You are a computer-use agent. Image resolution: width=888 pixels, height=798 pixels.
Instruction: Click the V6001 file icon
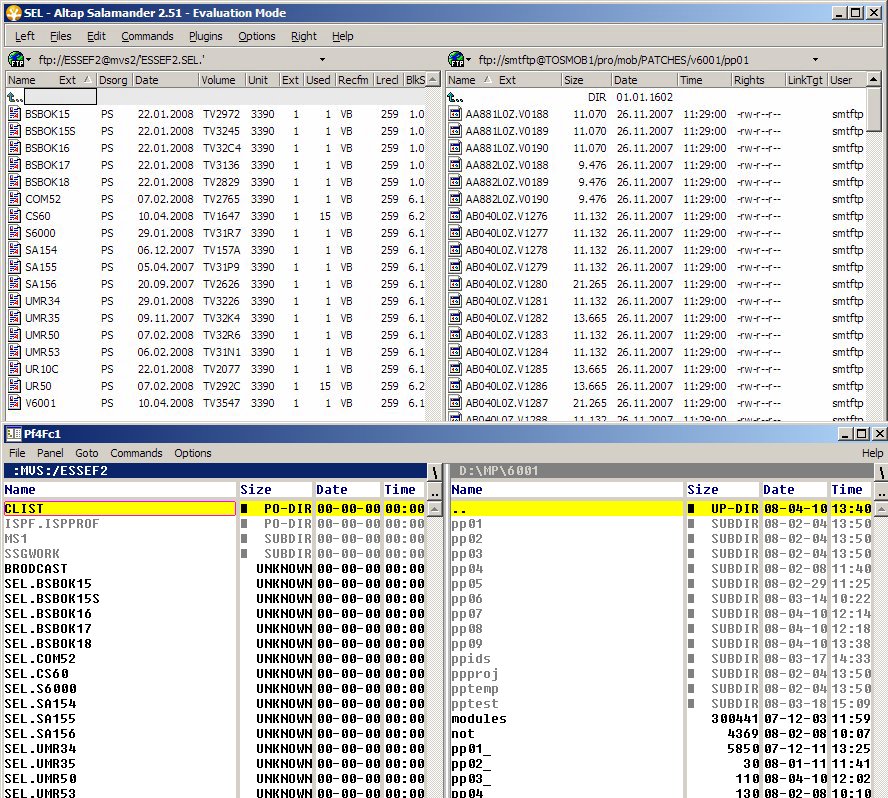[15, 403]
